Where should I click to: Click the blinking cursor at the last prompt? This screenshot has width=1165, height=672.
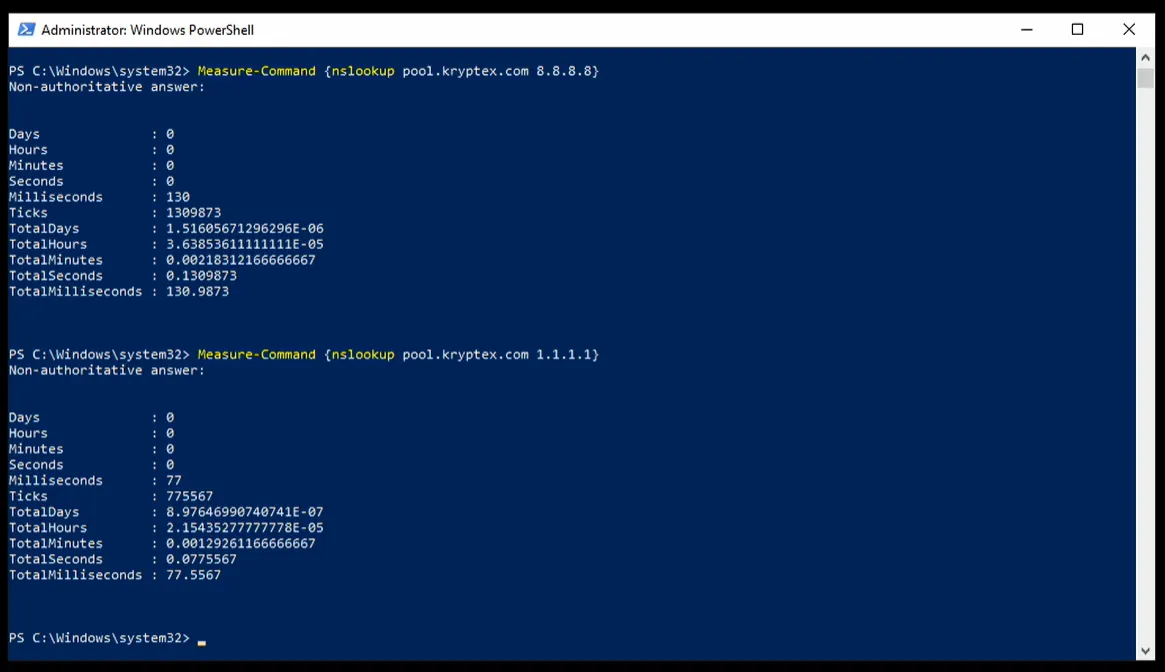tap(201, 641)
